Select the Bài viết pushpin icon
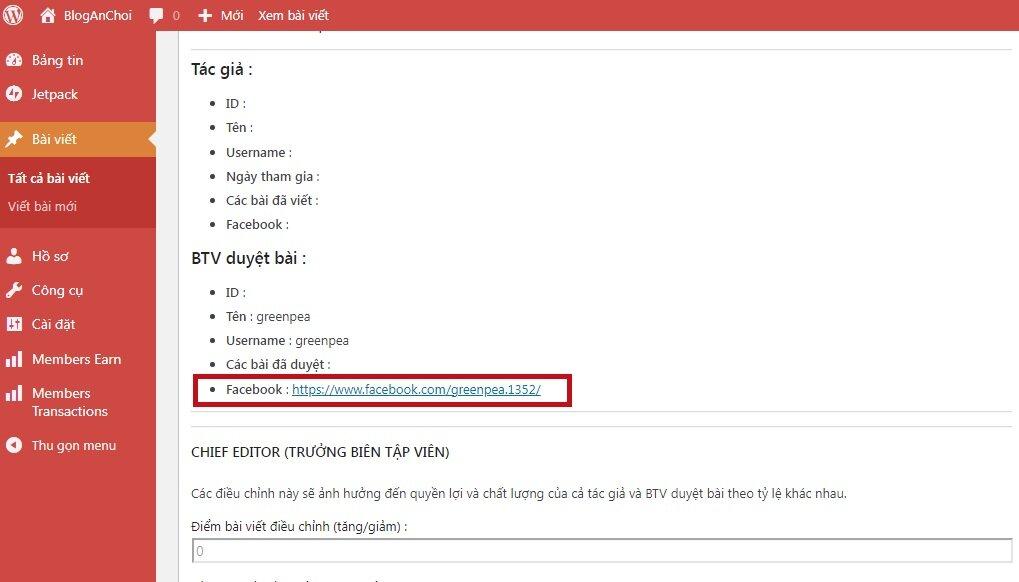 15,140
